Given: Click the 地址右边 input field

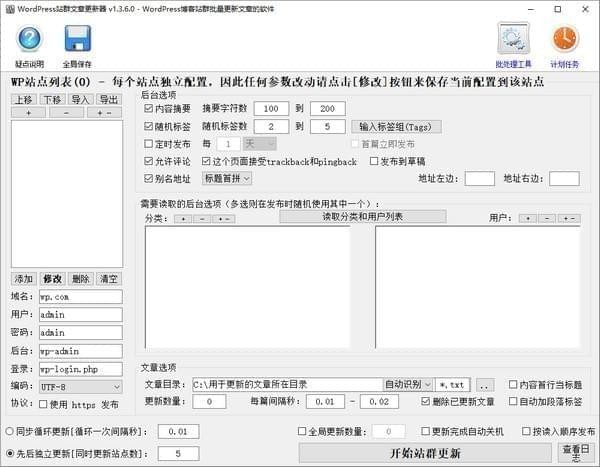Looking at the screenshot, I should 564,179.
